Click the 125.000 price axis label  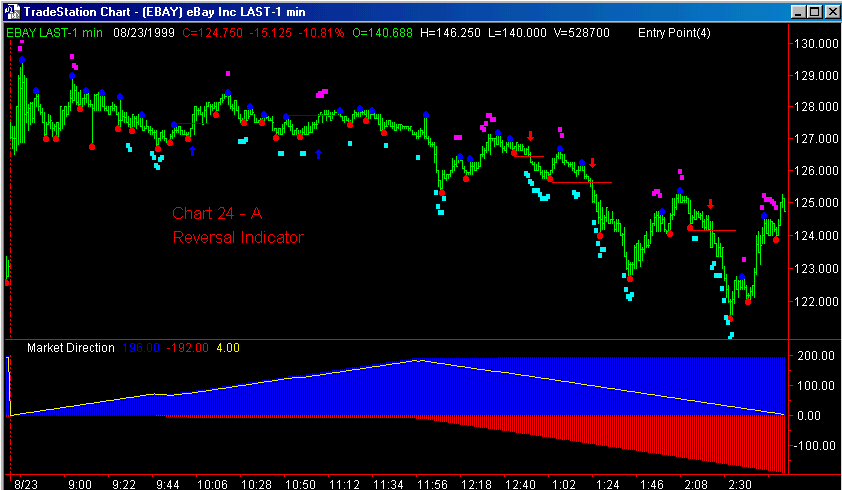816,203
